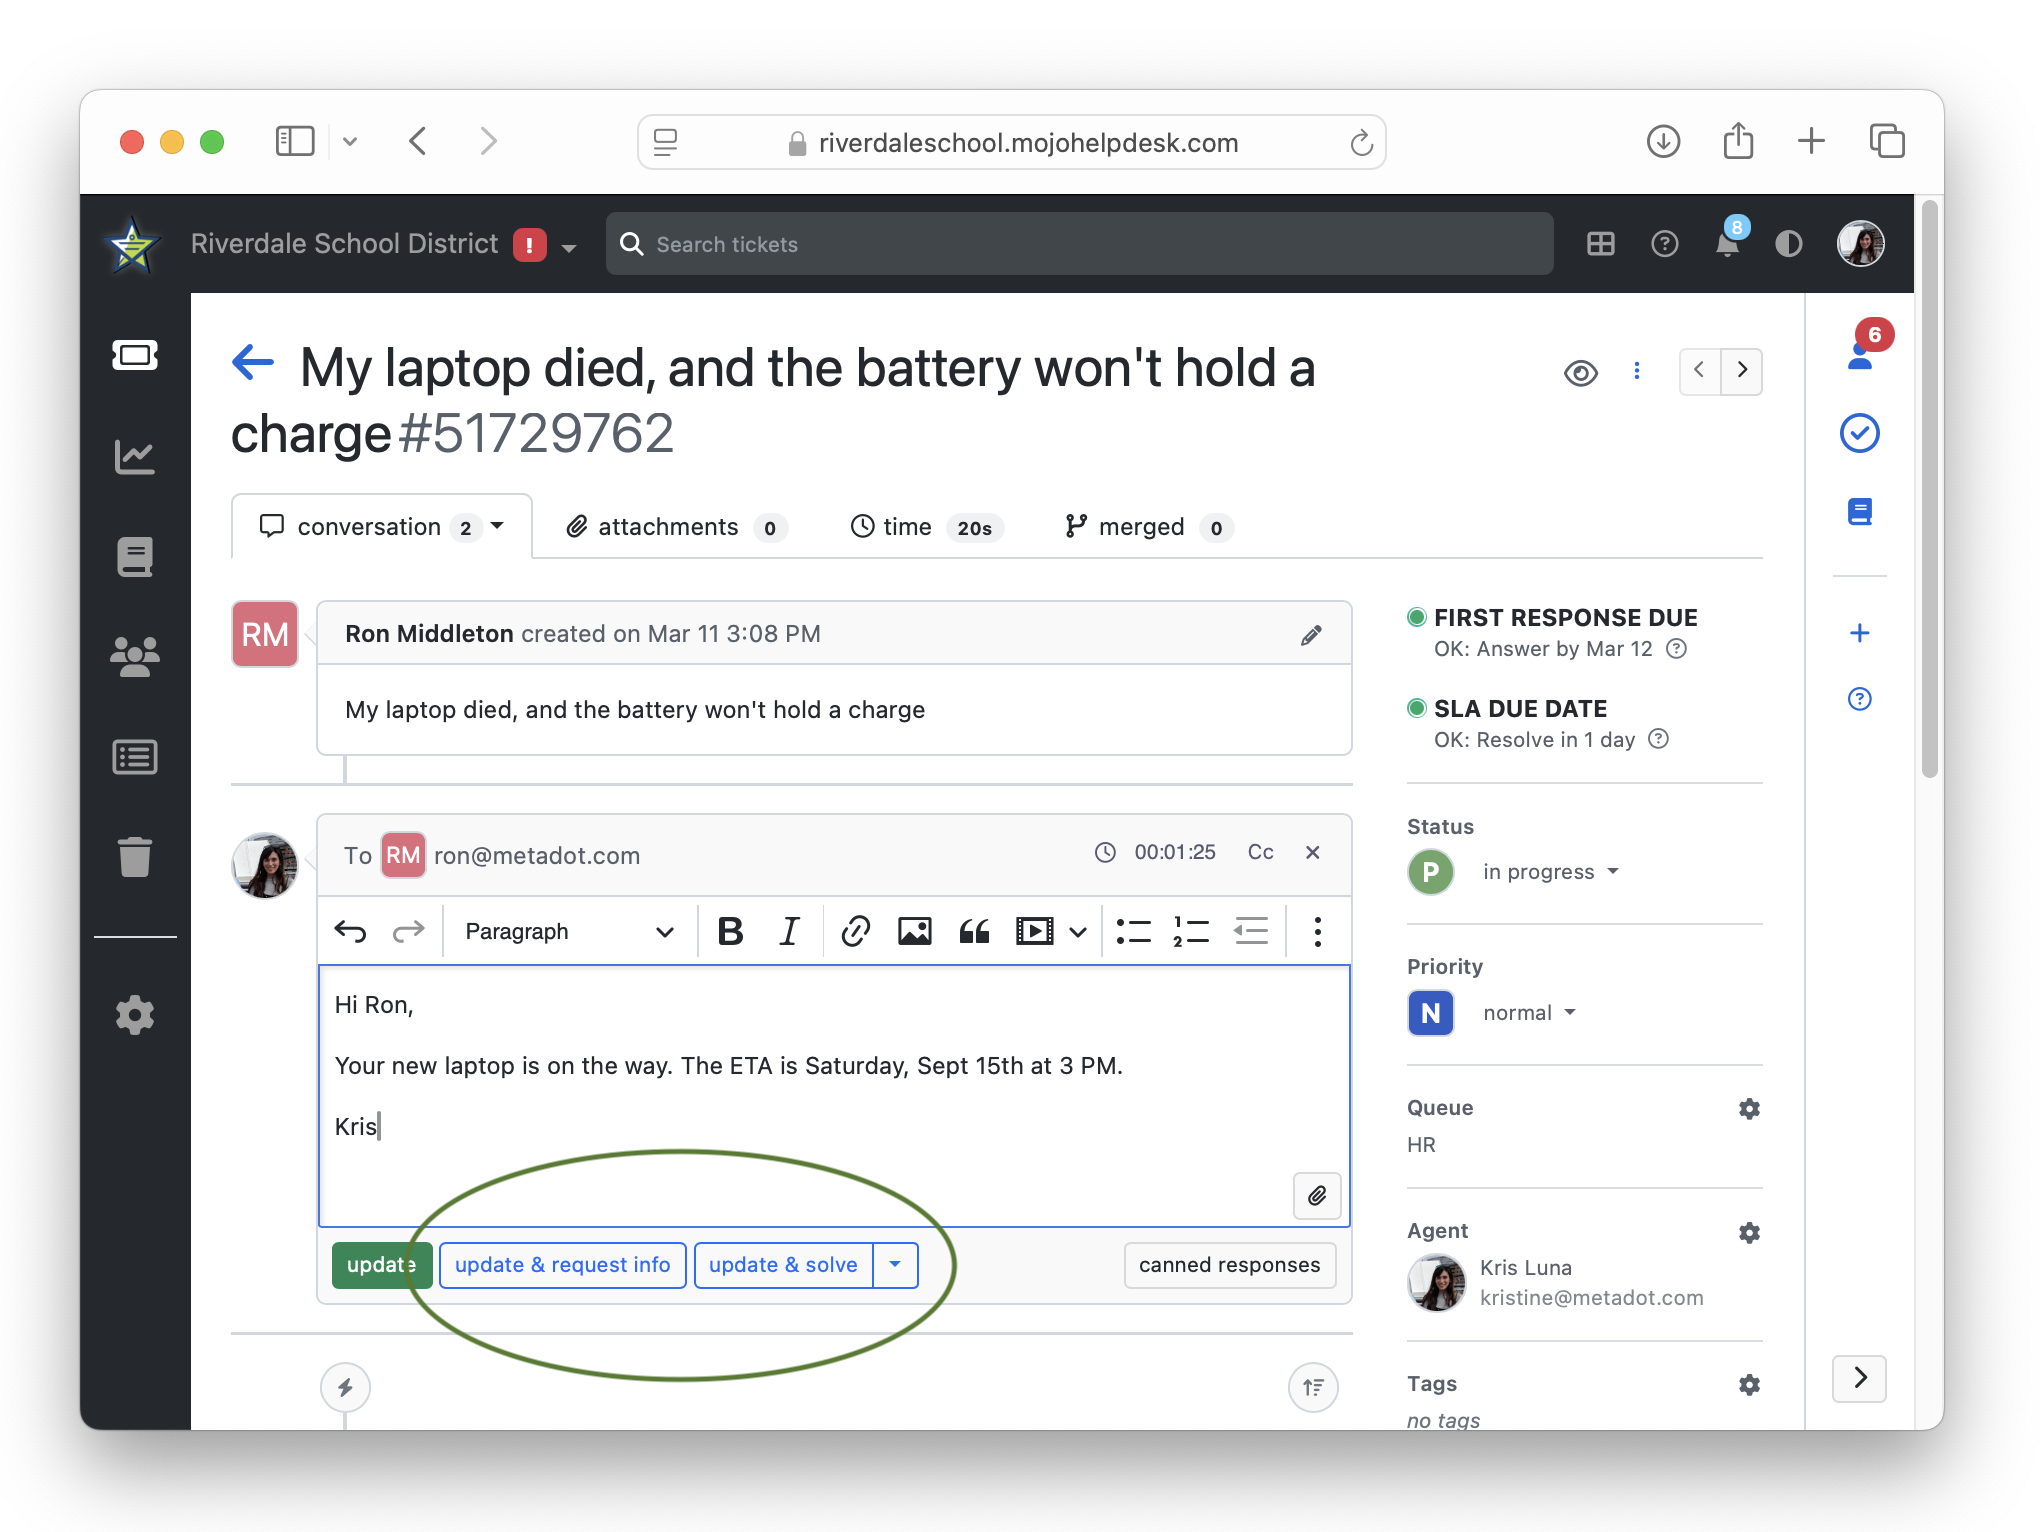Viewport: 2042px width, 1532px height.
Task: Click the paperclip attach file icon
Action: pyautogui.click(x=1317, y=1196)
